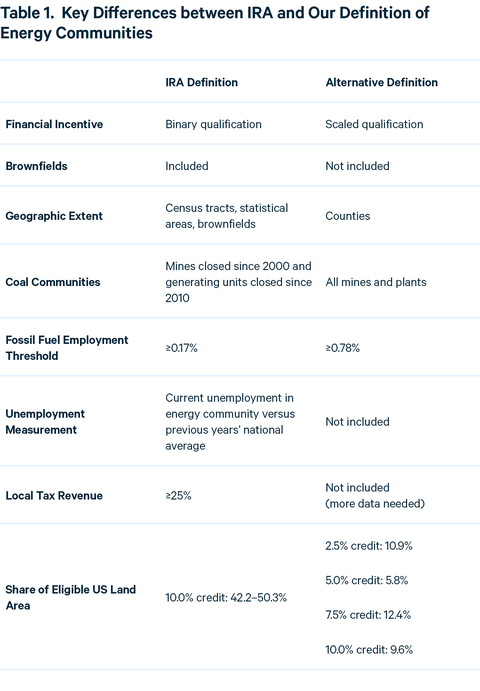Click the Table 1 title heading
The image size is (480, 691).
click(215, 23)
